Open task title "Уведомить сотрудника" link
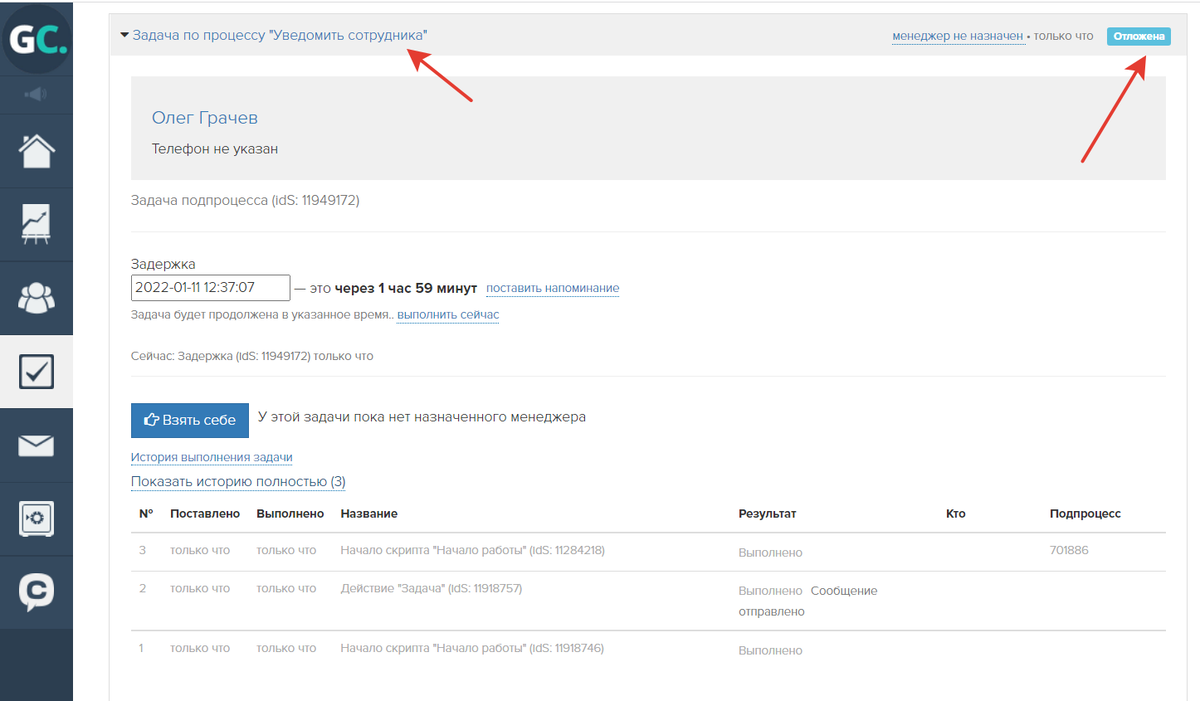 [280, 35]
